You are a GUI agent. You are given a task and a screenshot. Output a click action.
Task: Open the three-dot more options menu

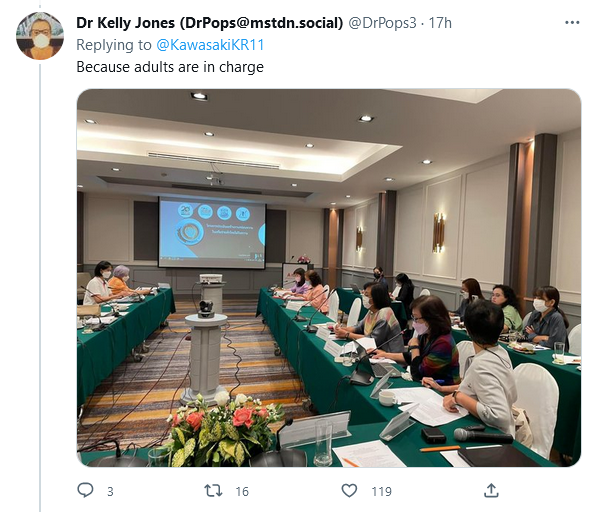pyautogui.click(x=572, y=23)
